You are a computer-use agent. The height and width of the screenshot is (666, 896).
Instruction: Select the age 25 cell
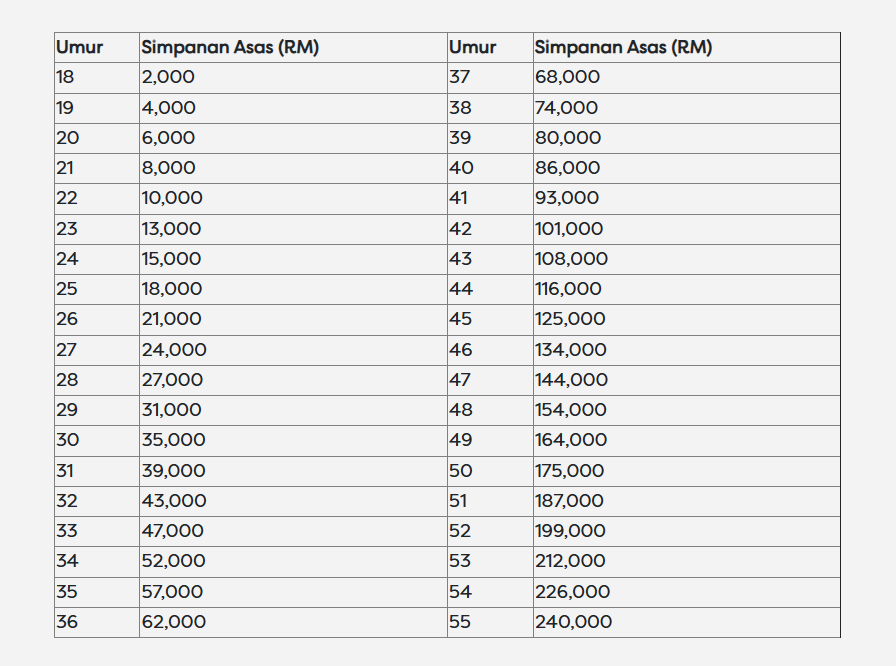(x=97, y=290)
